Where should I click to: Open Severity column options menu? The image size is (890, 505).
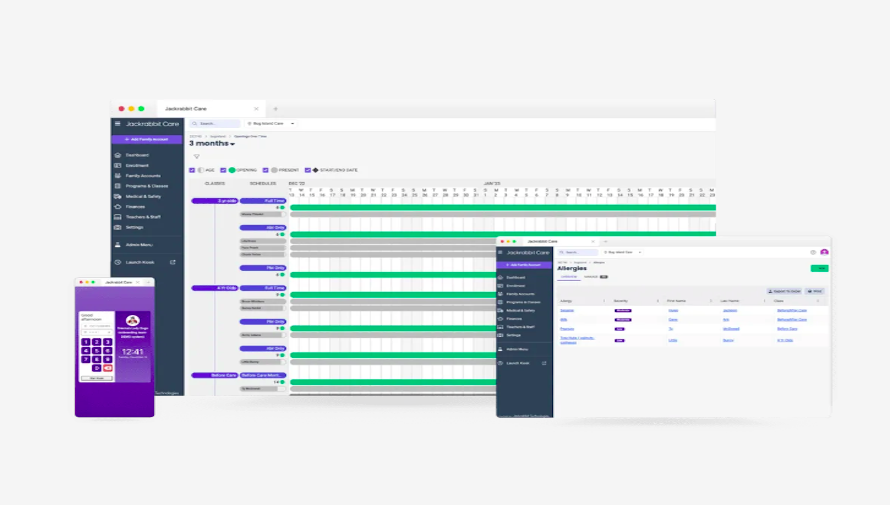click(x=658, y=301)
